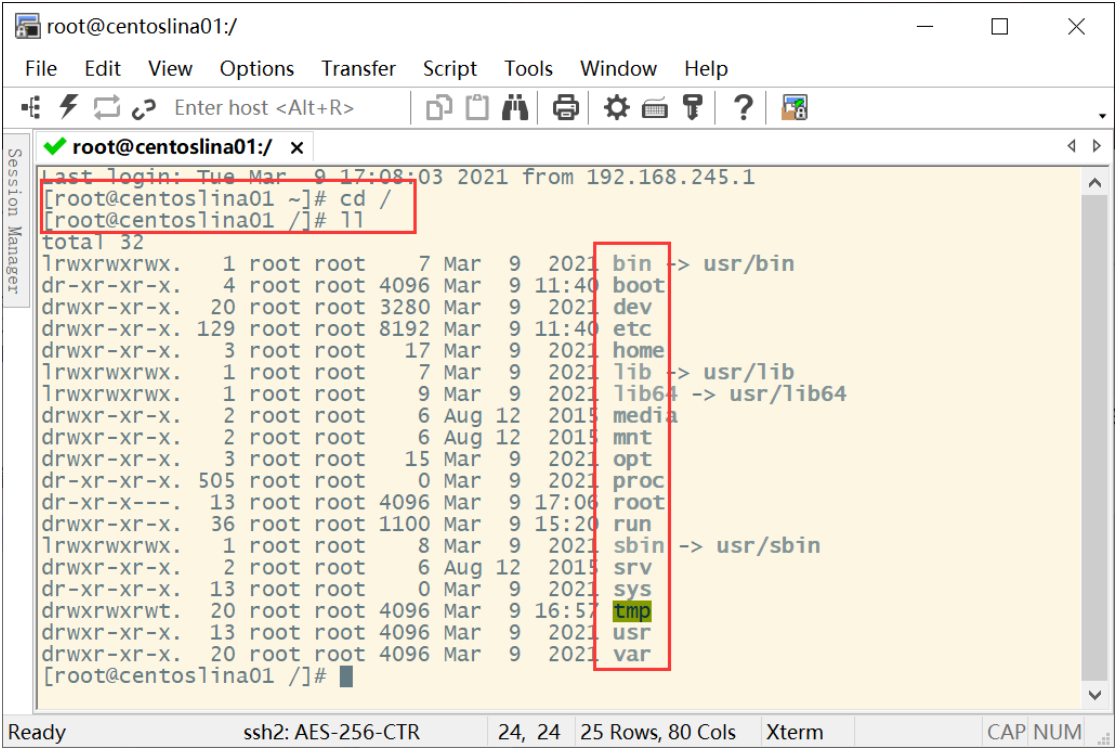Click the home directory entry
Viewport: 1116px width, 749px height.
[x=638, y=350]
